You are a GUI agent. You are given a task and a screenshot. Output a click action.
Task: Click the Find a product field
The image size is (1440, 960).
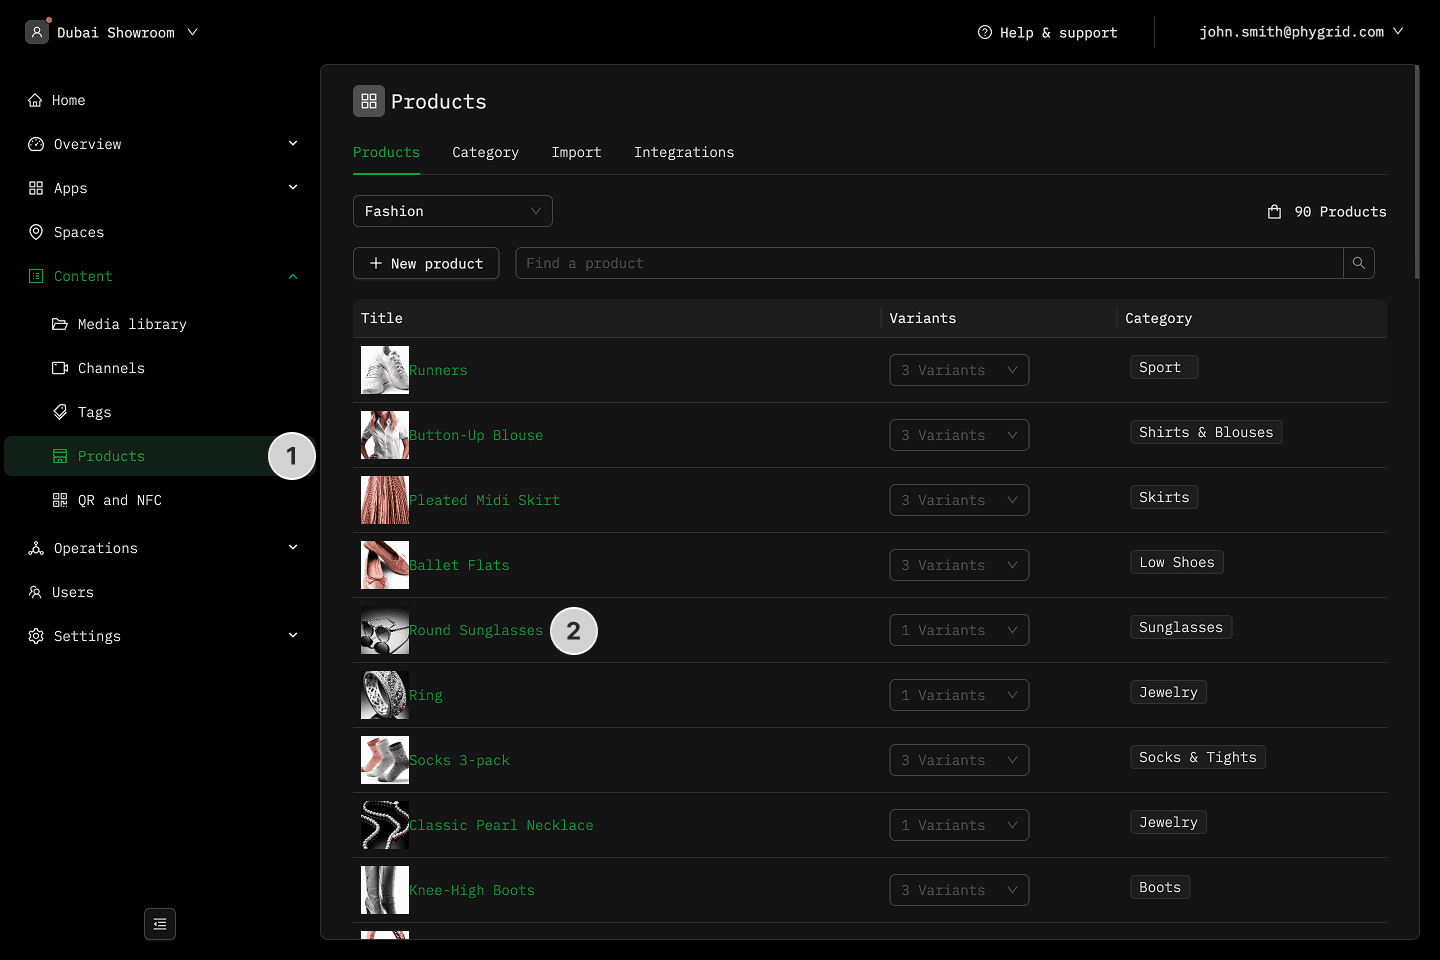click(x=928, y=263)
